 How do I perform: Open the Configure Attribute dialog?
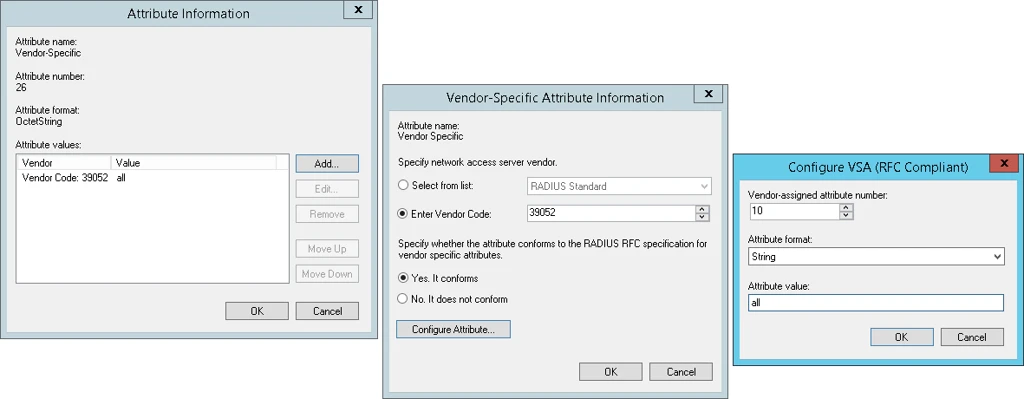click(453, 329)
